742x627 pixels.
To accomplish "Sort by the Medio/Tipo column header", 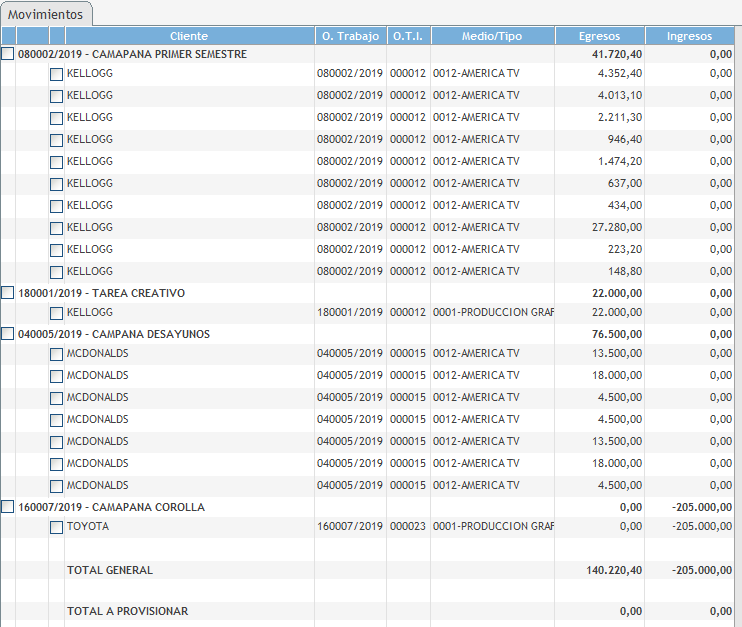I will point(492,36).
